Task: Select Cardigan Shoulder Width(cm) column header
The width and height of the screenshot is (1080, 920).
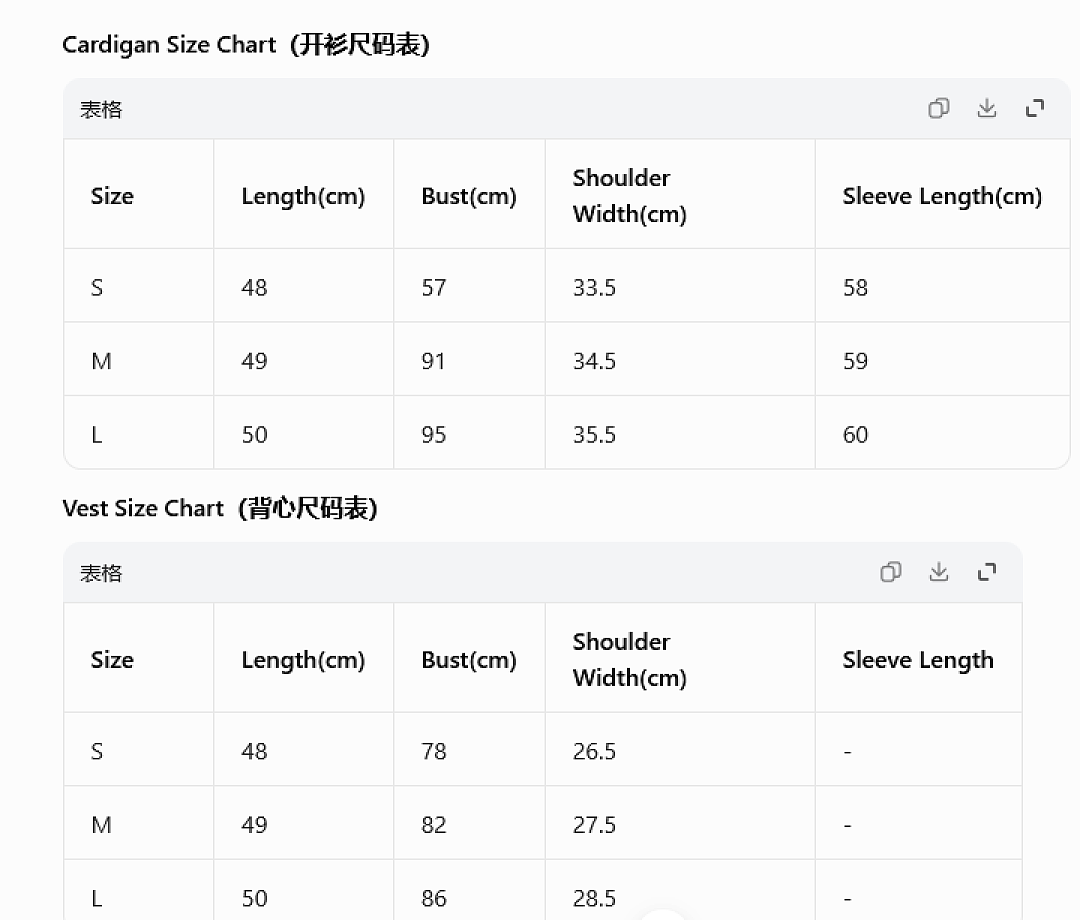Action: click(630, 196)
